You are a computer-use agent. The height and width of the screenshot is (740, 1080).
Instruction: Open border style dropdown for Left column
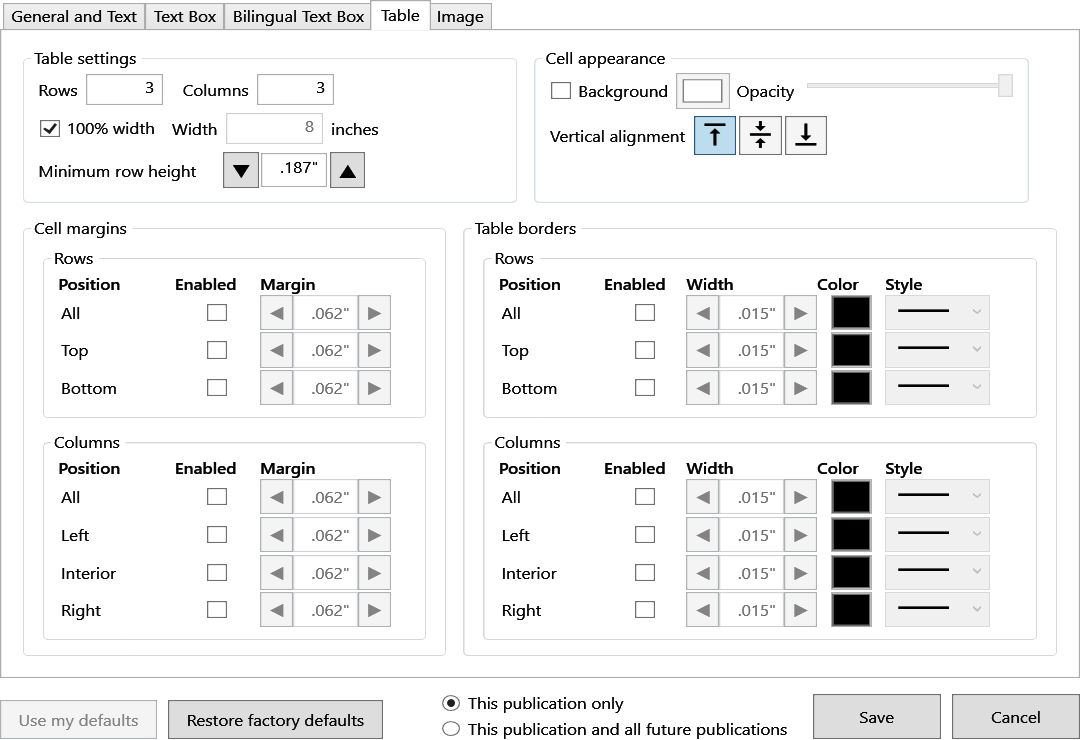point(937,534)
